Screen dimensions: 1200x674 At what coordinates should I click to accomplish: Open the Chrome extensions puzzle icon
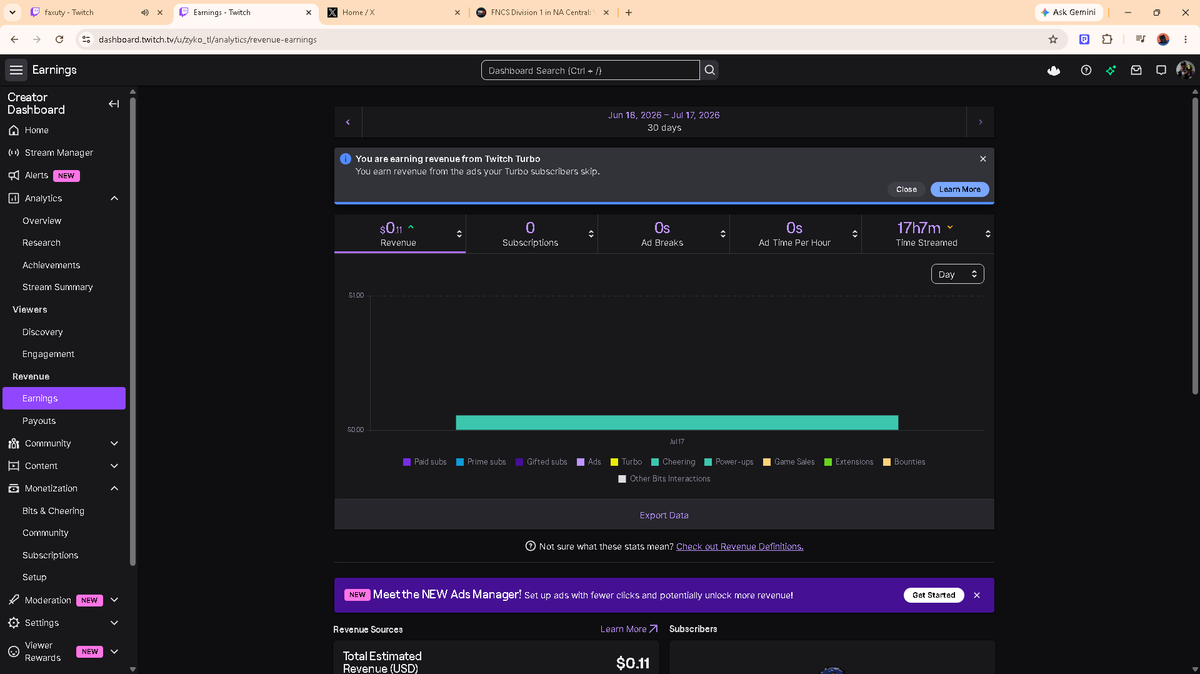pos(1107,39)
